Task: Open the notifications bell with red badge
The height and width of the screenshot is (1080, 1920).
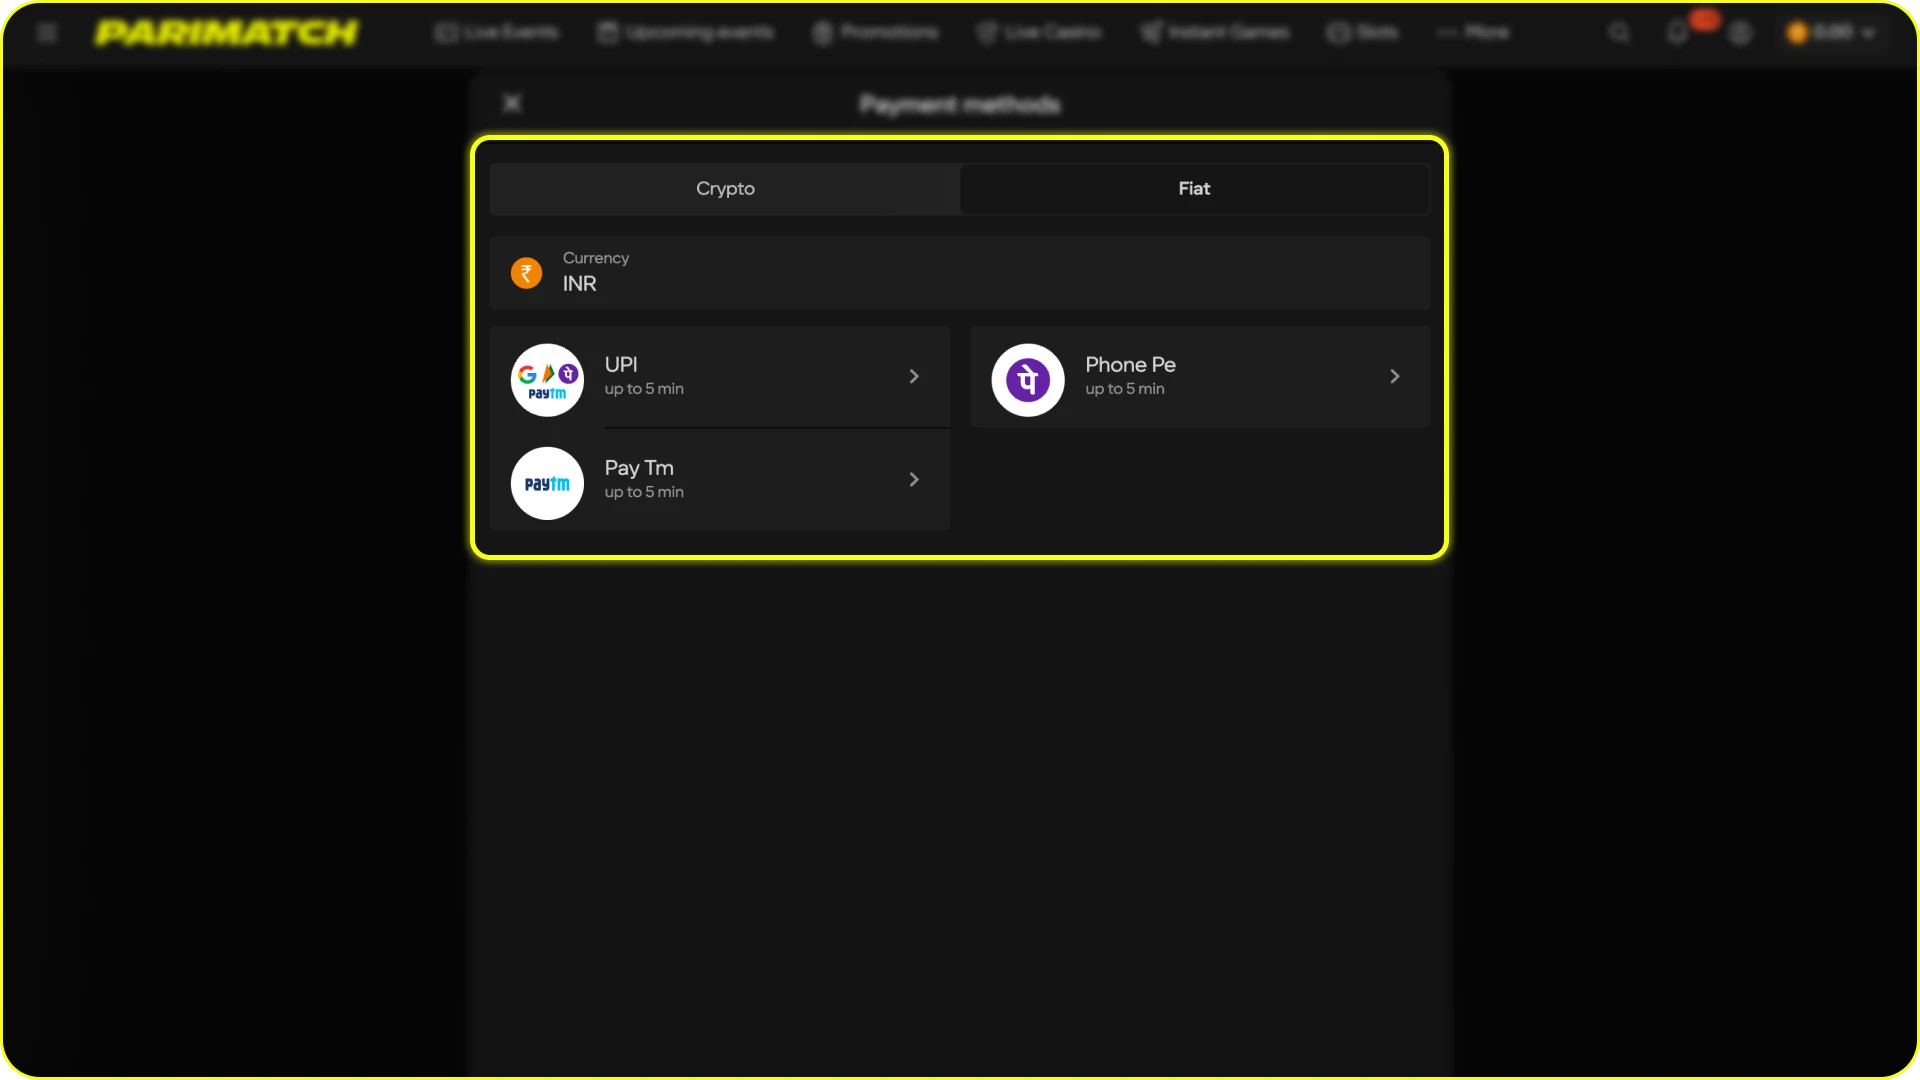Action: point(1679,33)
